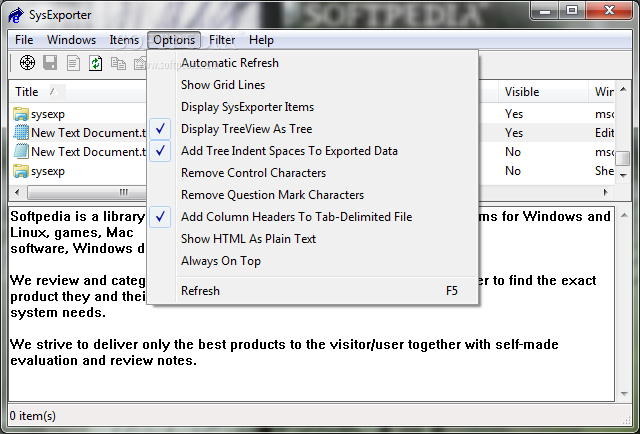The width and height of the screenshot is (640, 434).
Task: Click the left arrow of horizontal scrollbar
Action: coord(17,192)
